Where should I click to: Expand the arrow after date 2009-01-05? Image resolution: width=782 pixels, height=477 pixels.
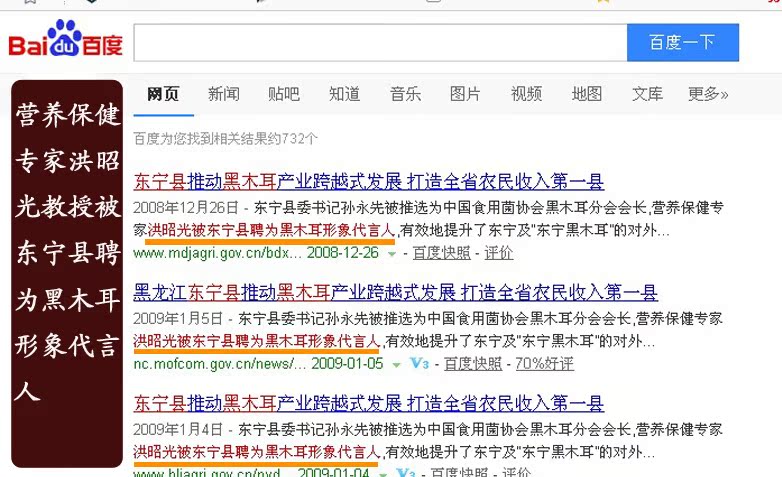click(x=396, y=364)
